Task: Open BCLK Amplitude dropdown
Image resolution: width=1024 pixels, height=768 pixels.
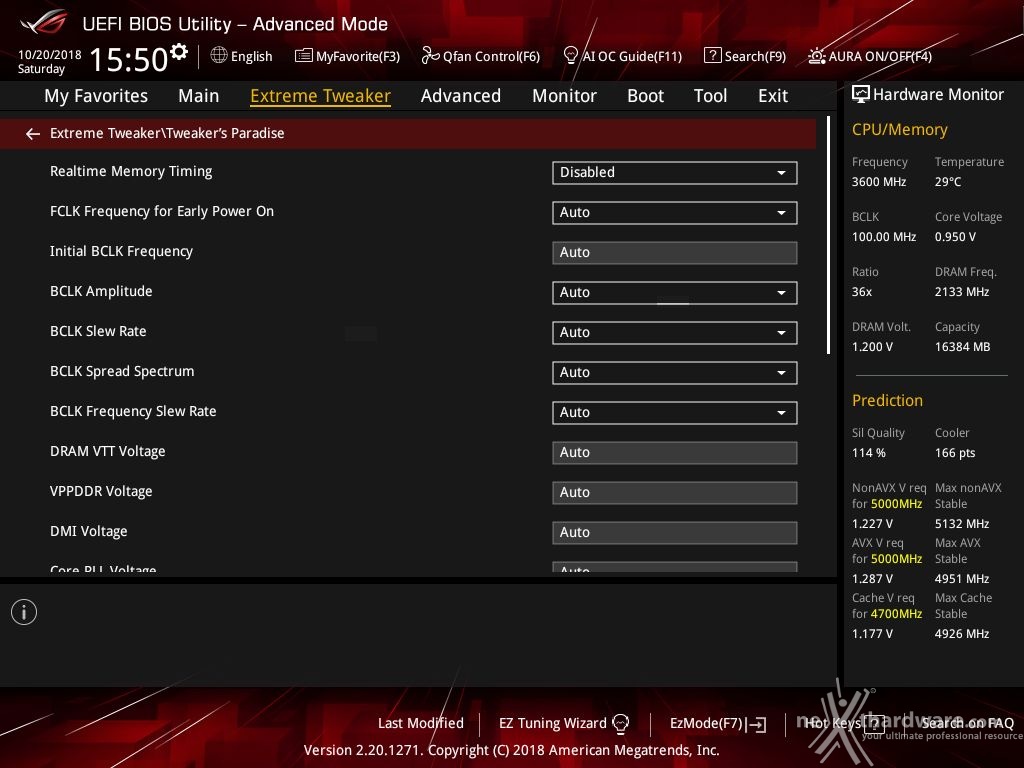Action: pyautogui.click(x=675, y=293)
